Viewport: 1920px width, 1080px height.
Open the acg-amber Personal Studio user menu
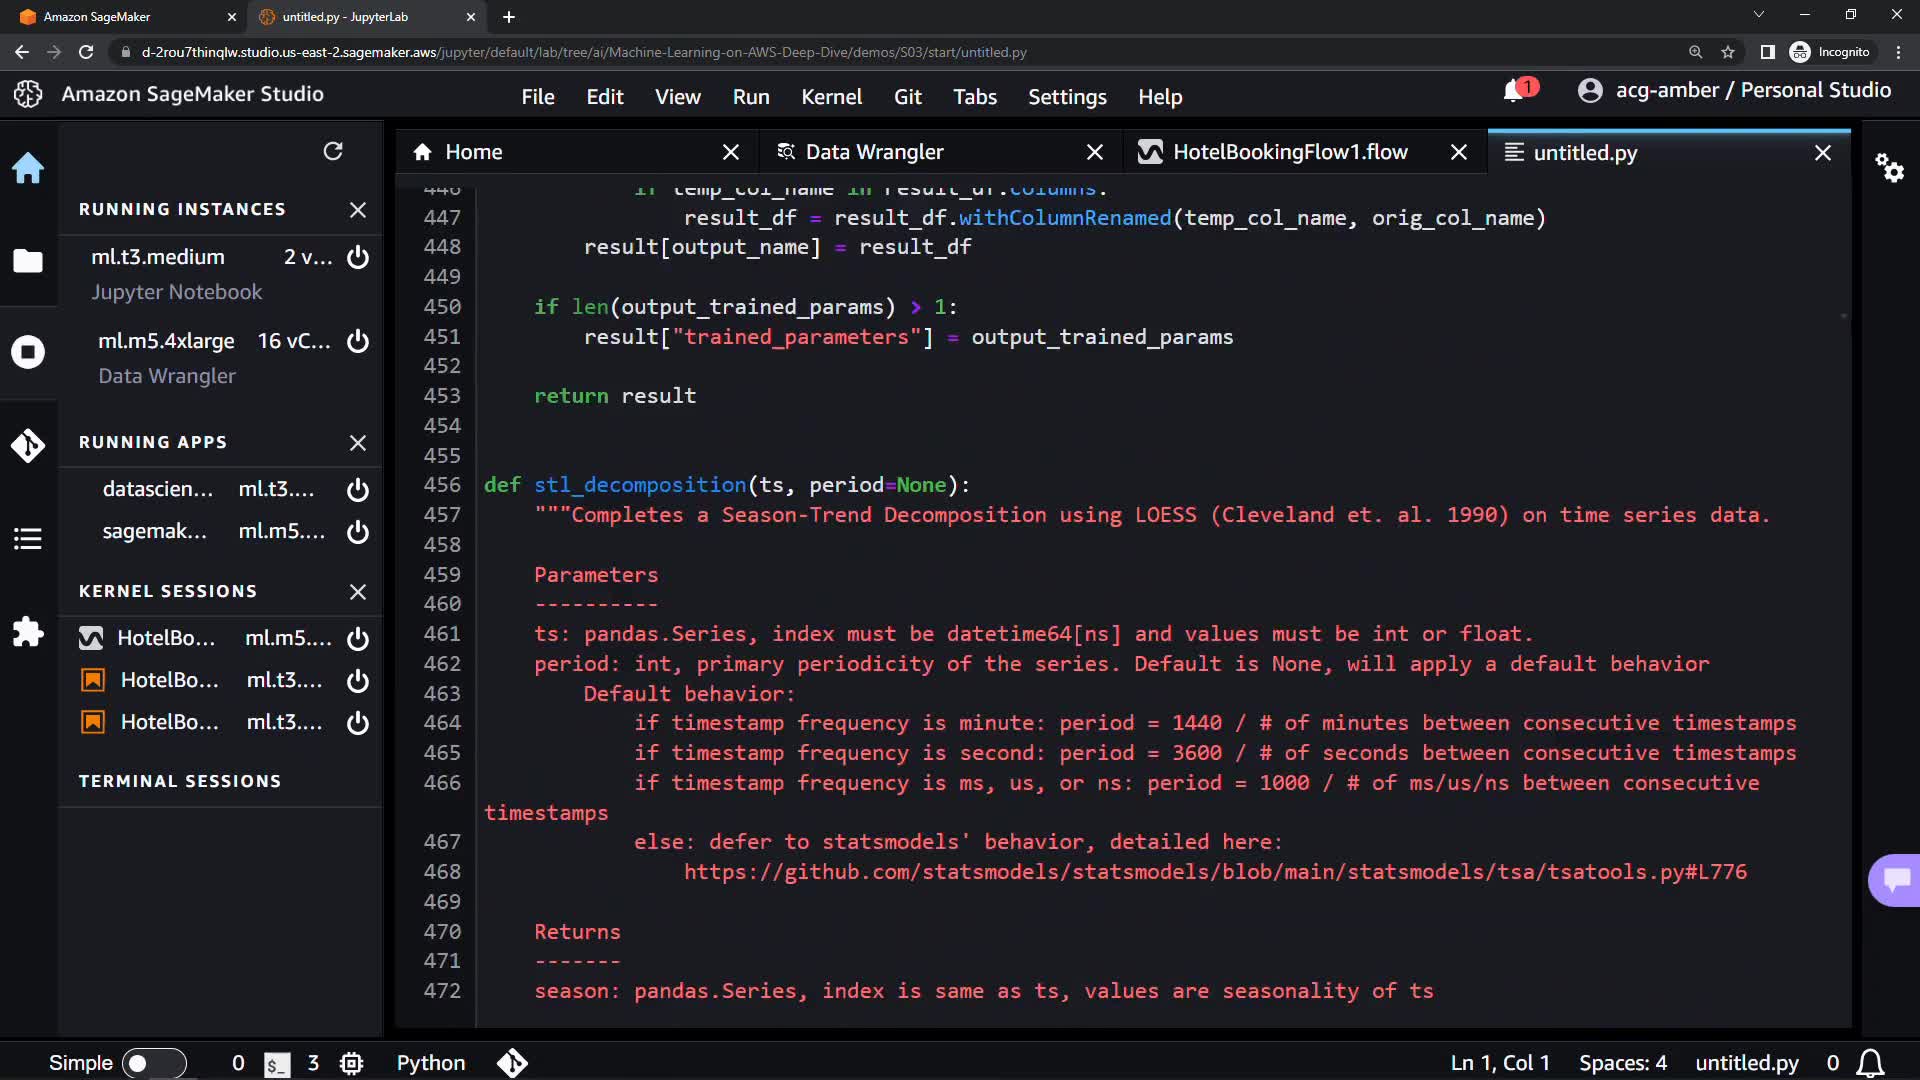pos(1735,91)
